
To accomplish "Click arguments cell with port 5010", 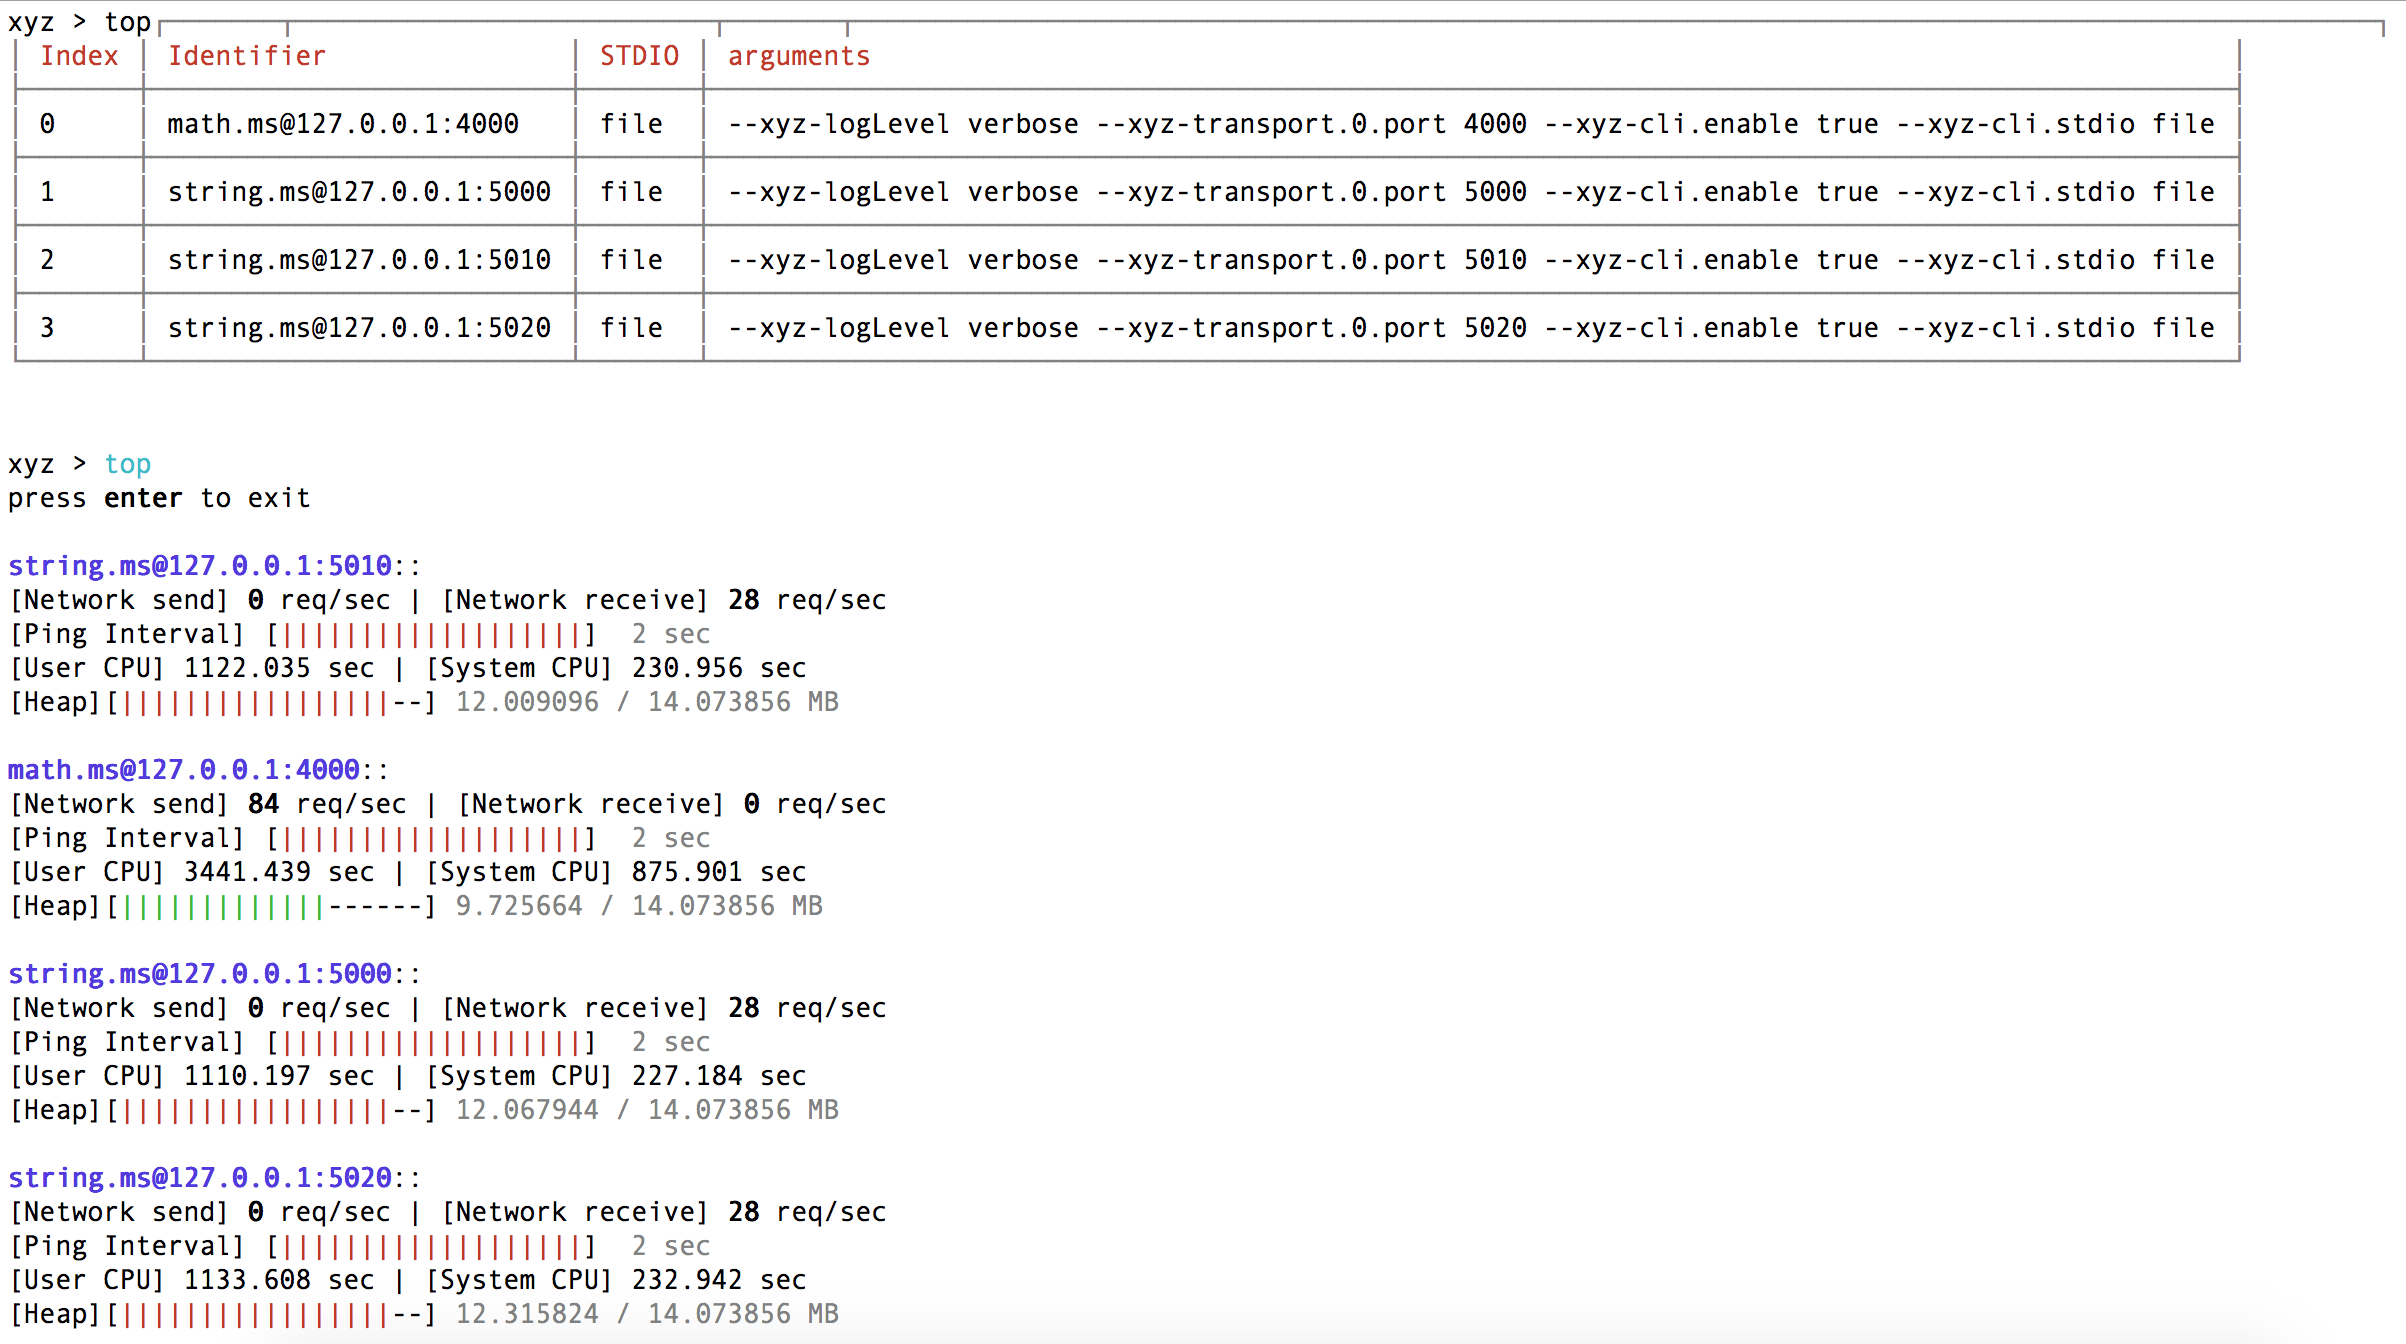I will [x=1471, y=260].
